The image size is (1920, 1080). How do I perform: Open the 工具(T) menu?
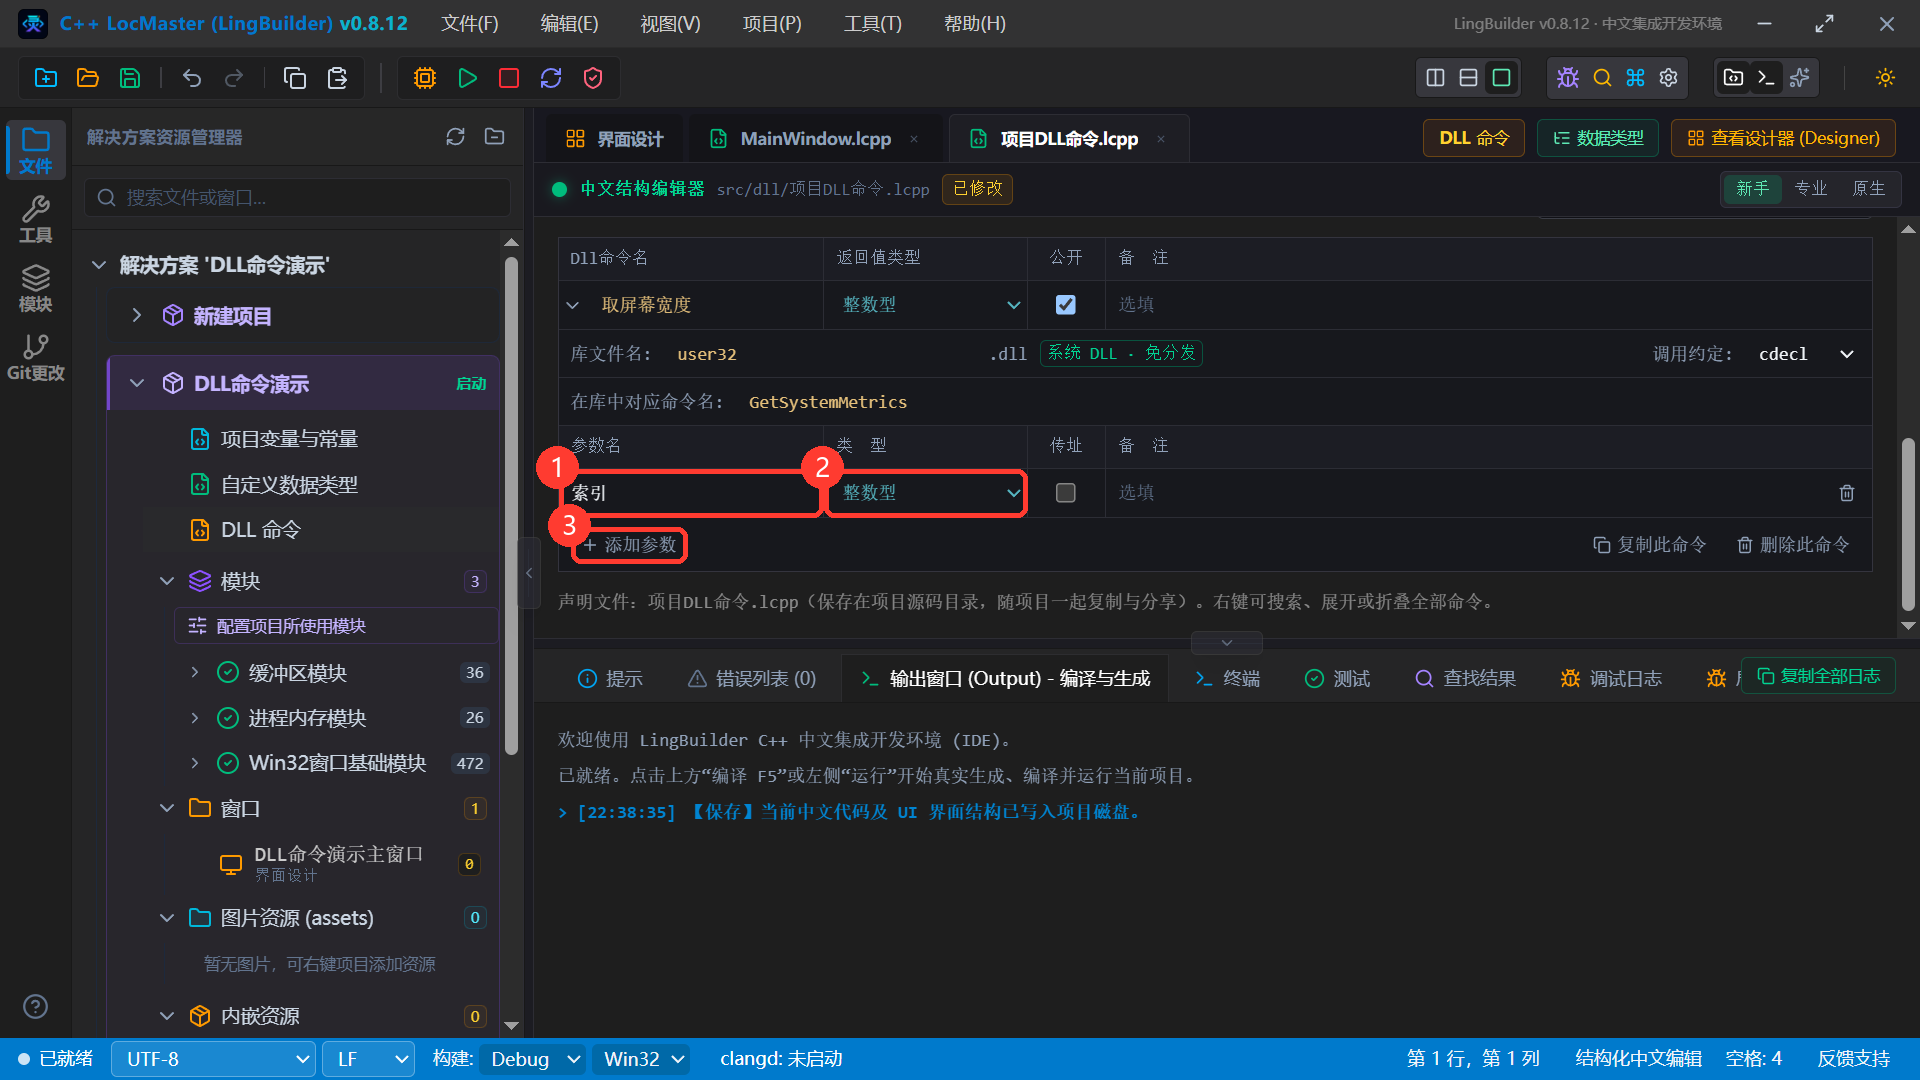click(872, 24)
